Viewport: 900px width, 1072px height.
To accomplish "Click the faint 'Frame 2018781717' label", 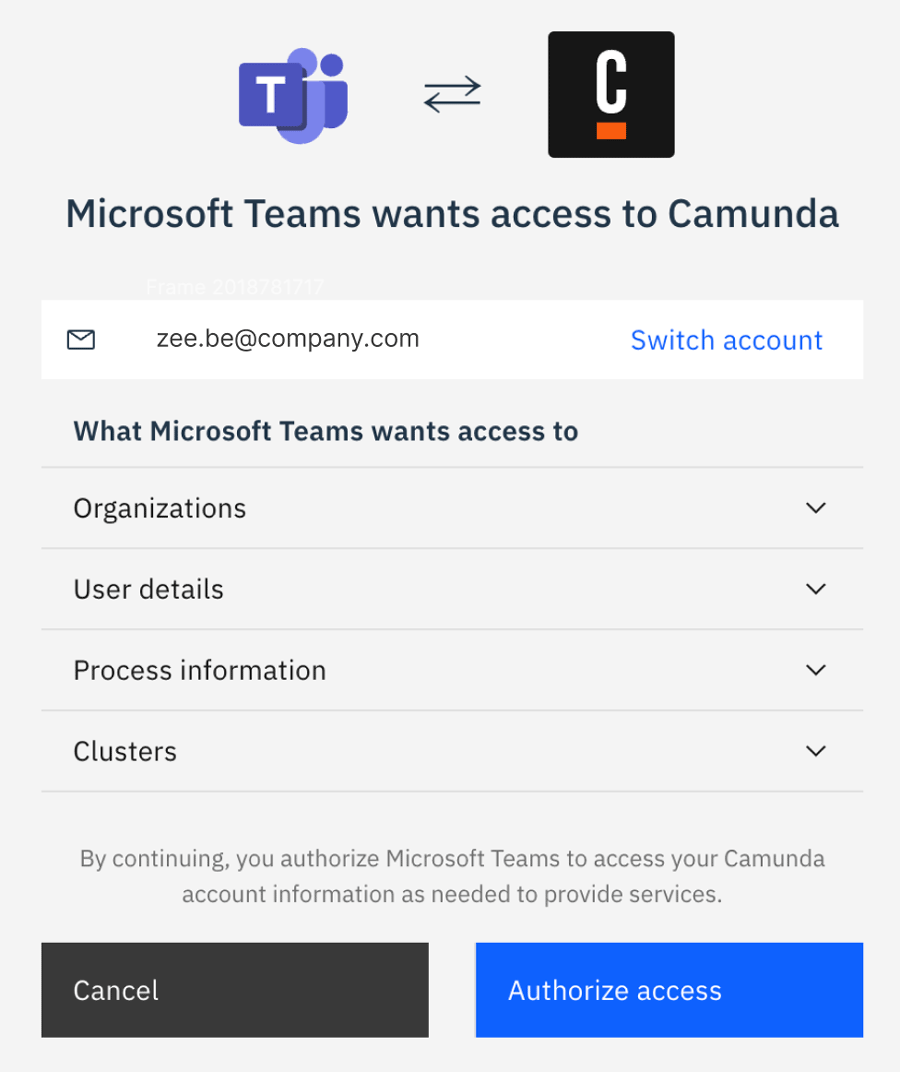I will tap(235, 288).
